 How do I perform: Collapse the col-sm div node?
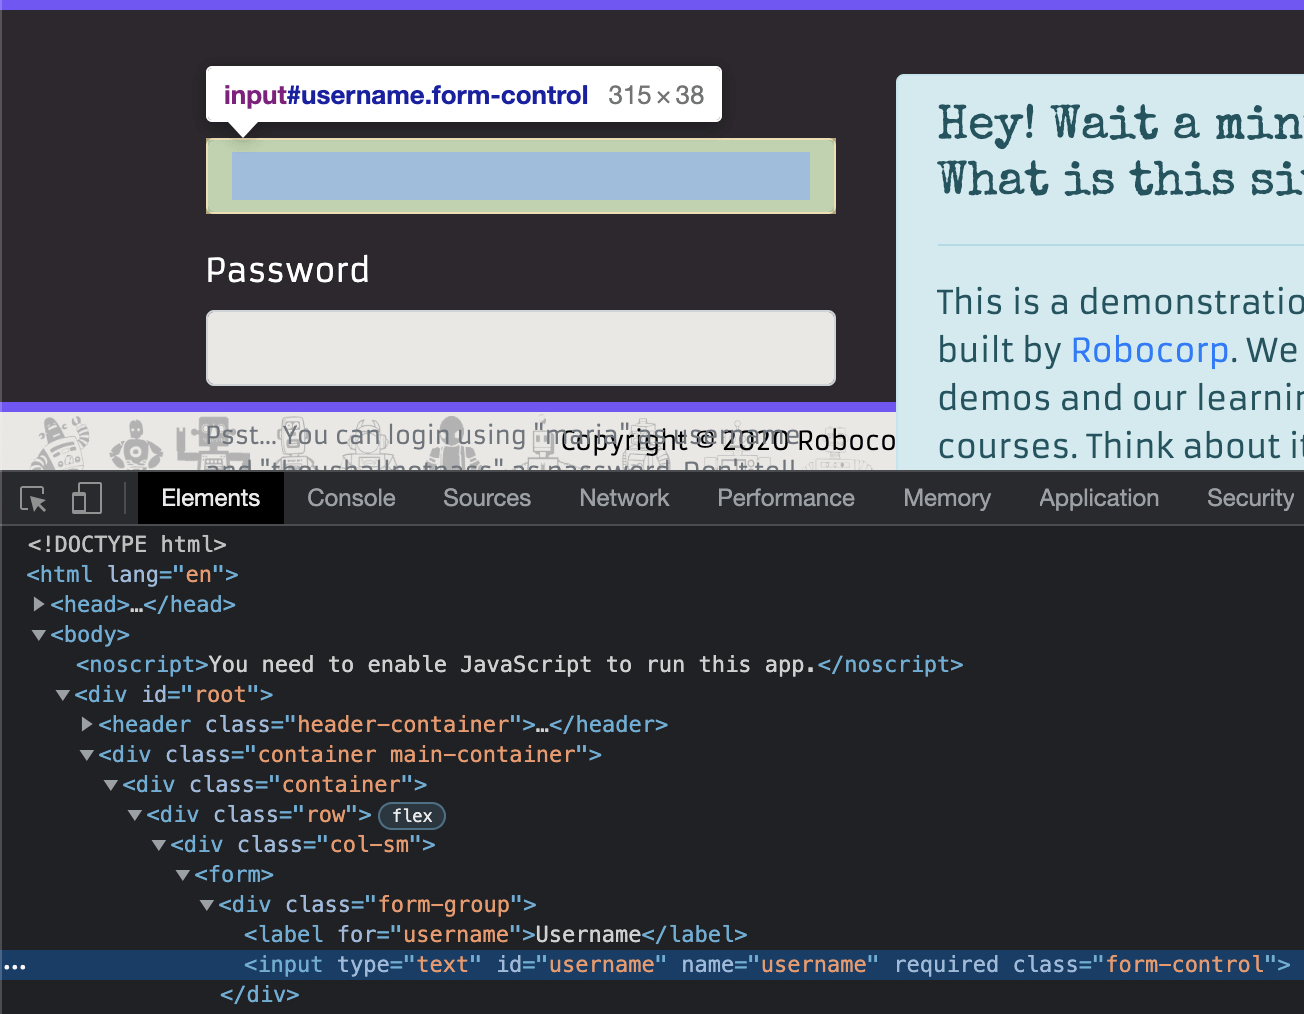pos(158,844)
